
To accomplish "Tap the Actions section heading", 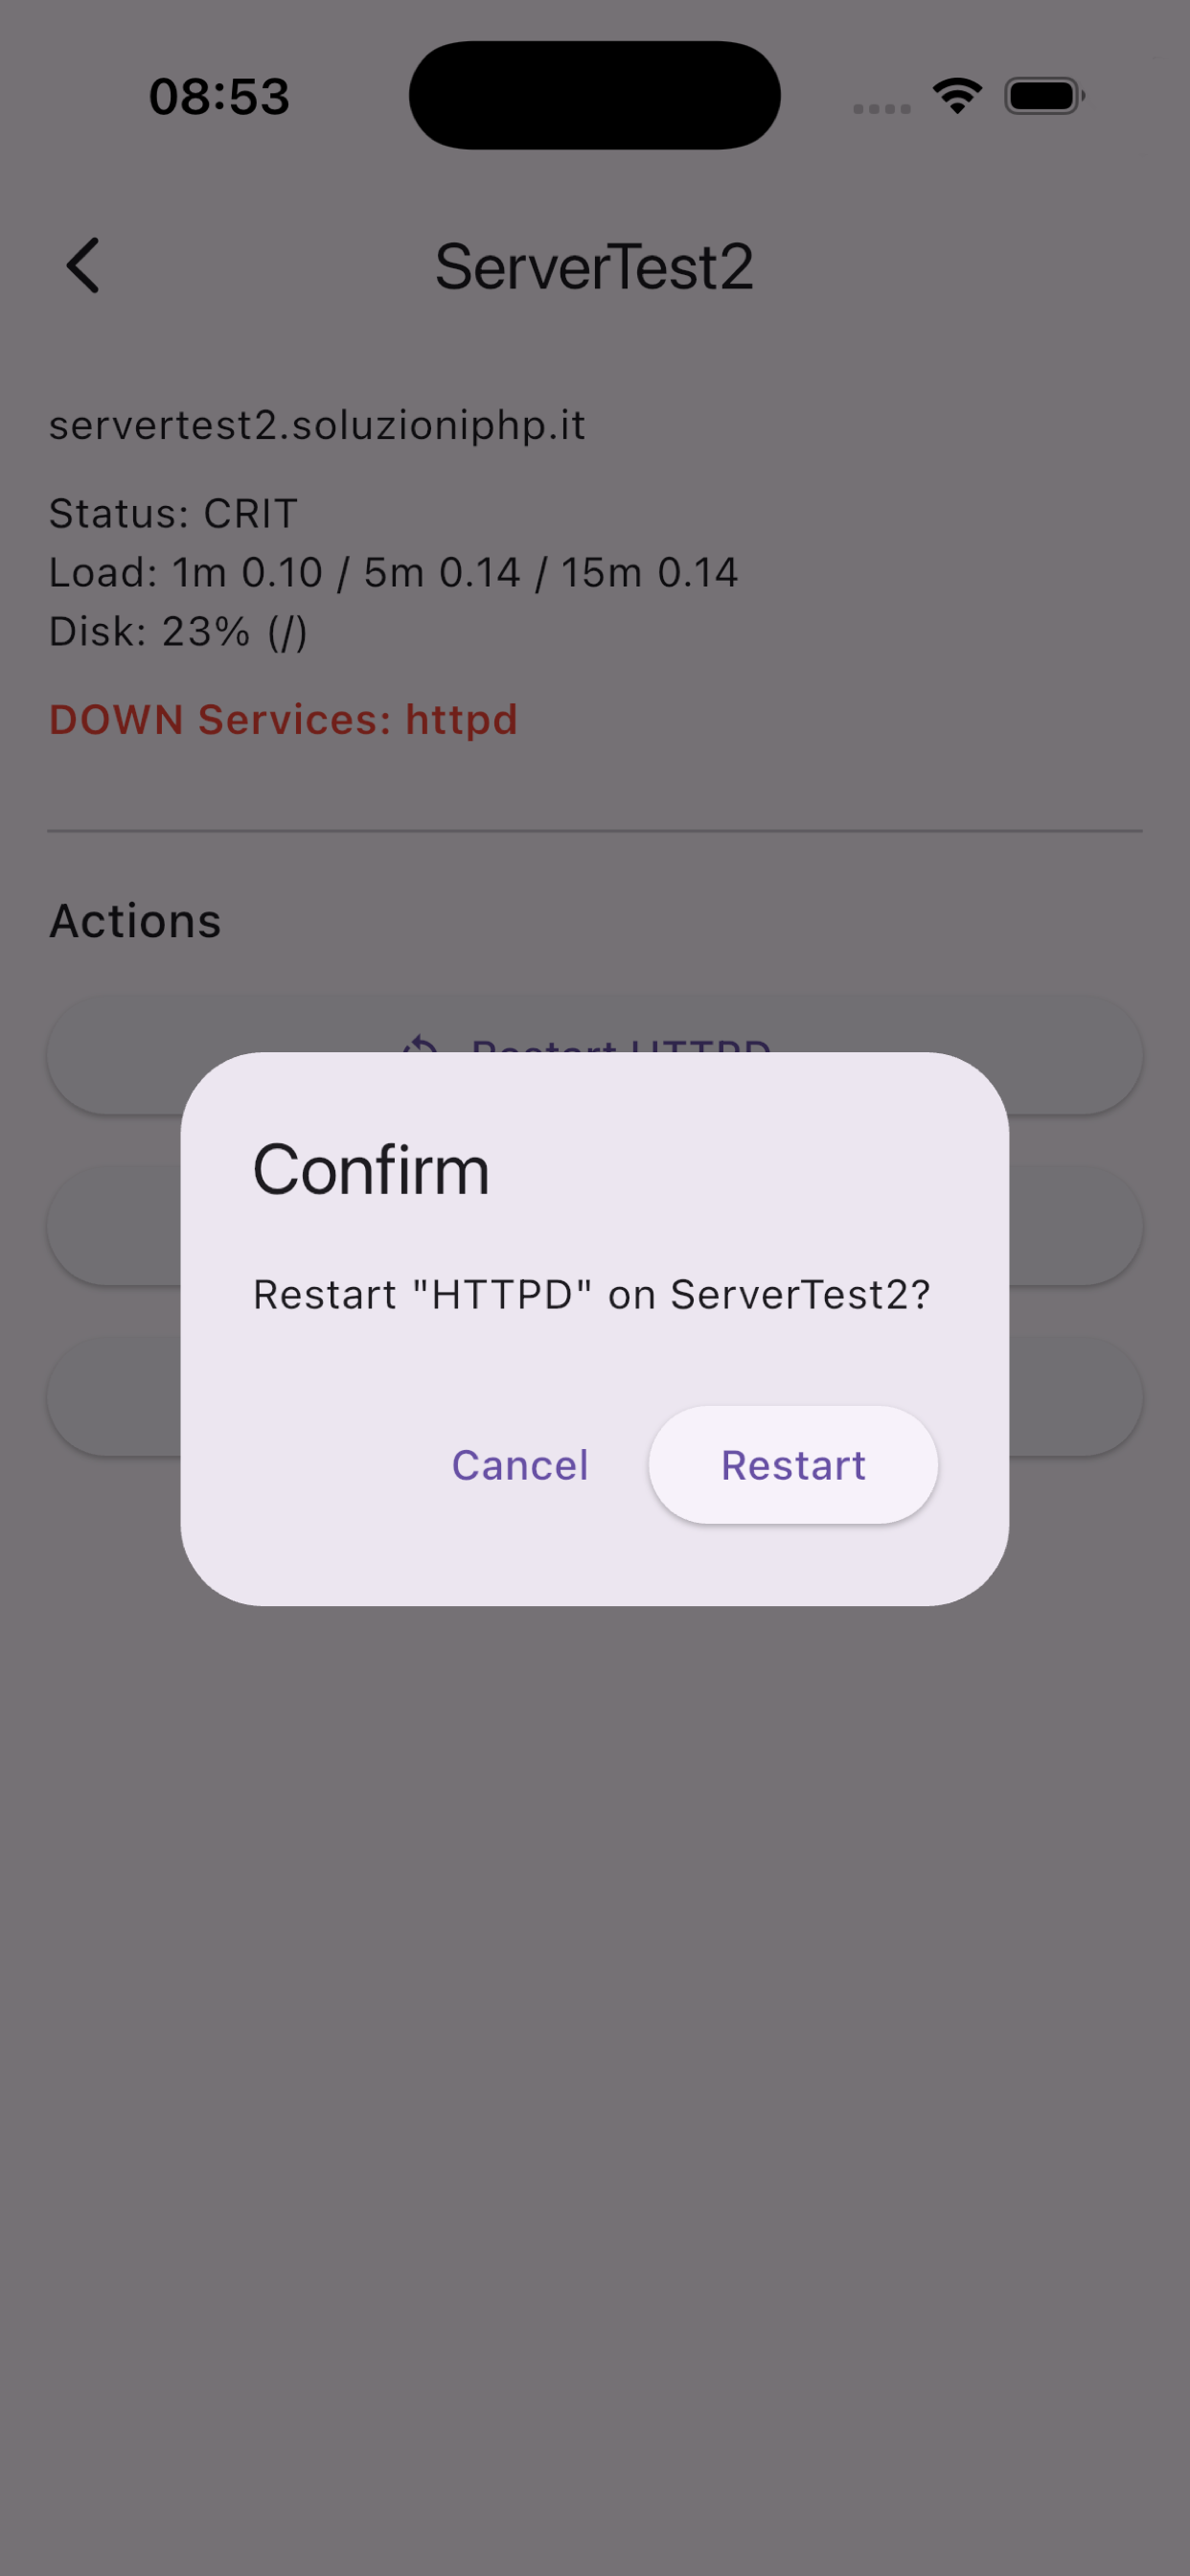I will click(x=135, y=920).
